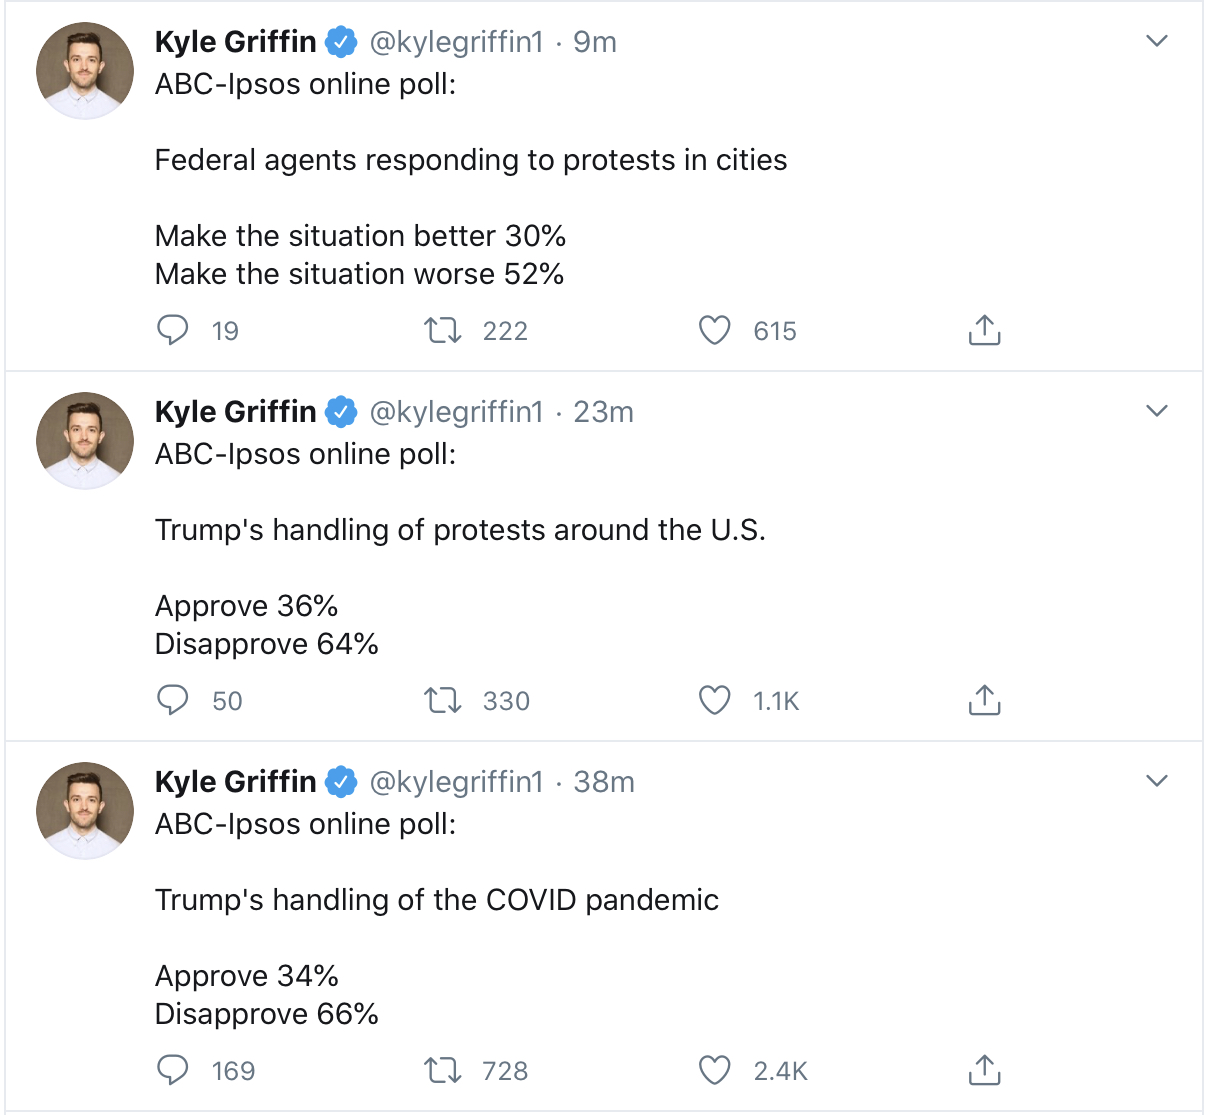Click Kyle Griffin's avatar on first tweet

pos(85,71)
